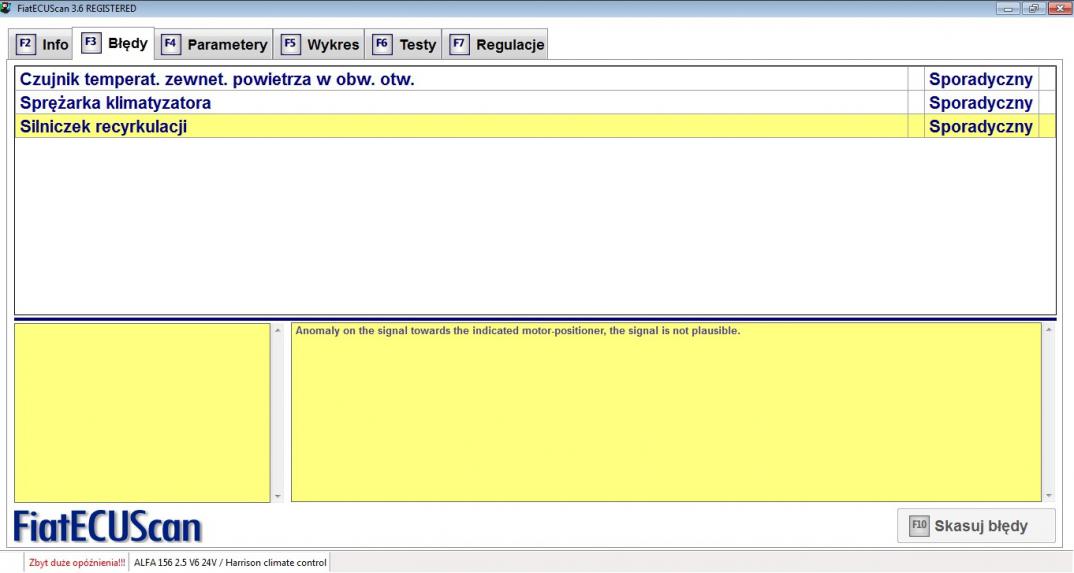Select the Sprężarka klimatyzatora error row
Screen dimensions: 1074x573
pyautogui.click(x=535, y=103)
